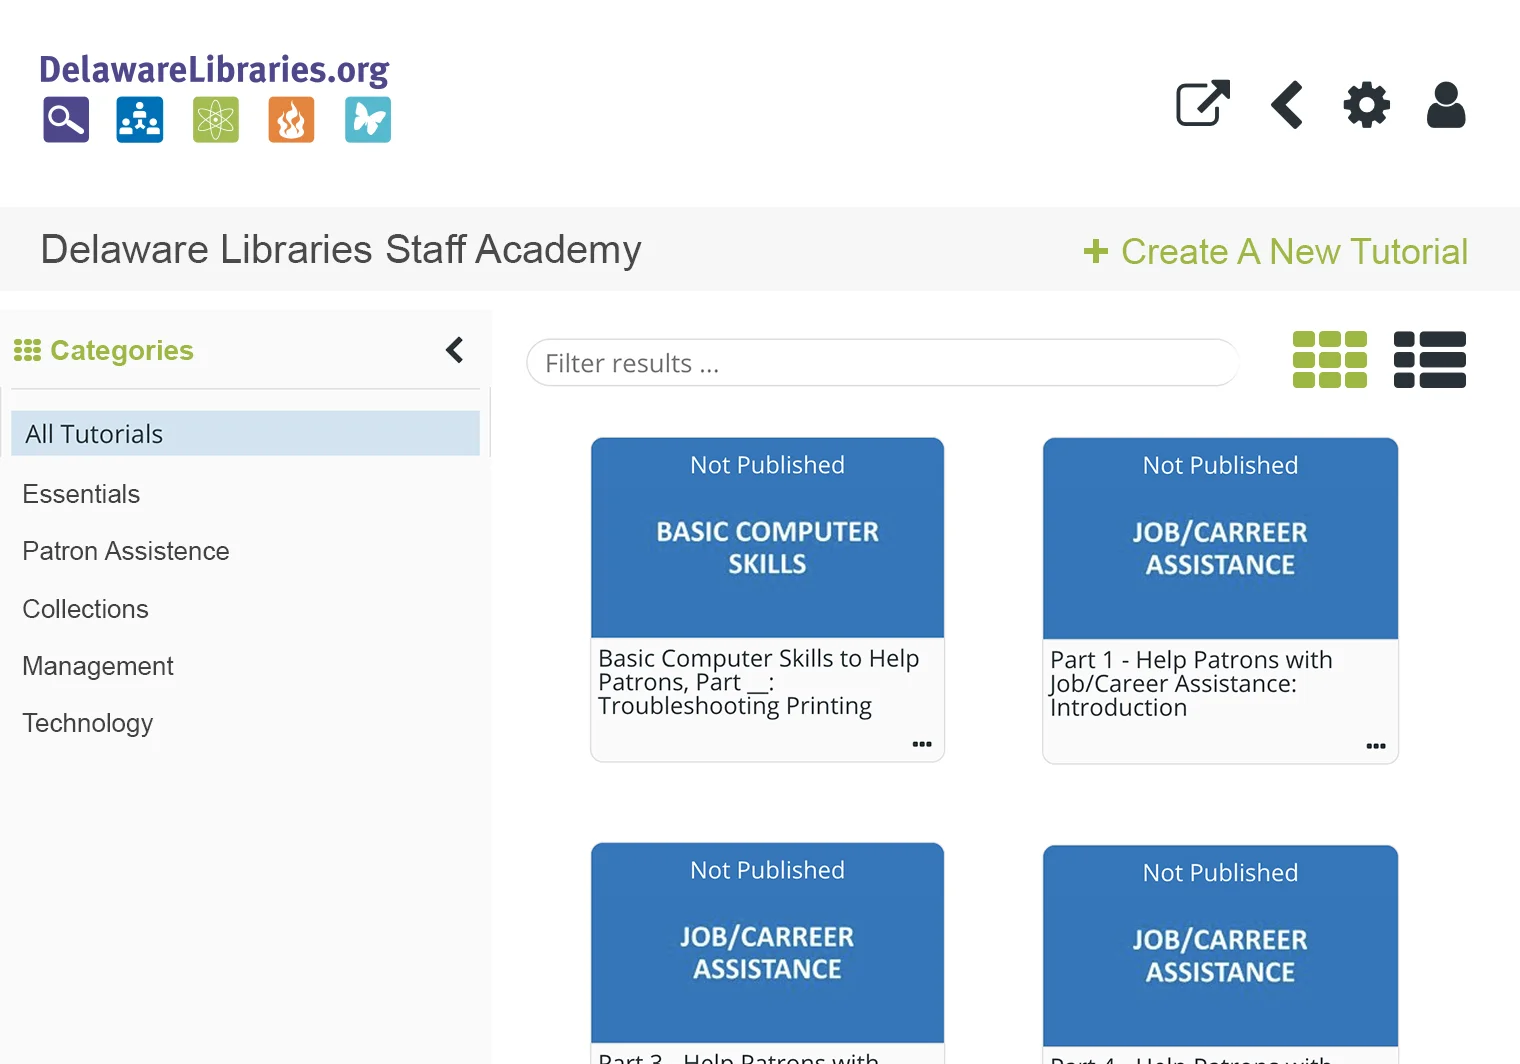Click the purple magnifying glass search icon
This screenshot has height=1064, width=1520.
tap(66, 120)
